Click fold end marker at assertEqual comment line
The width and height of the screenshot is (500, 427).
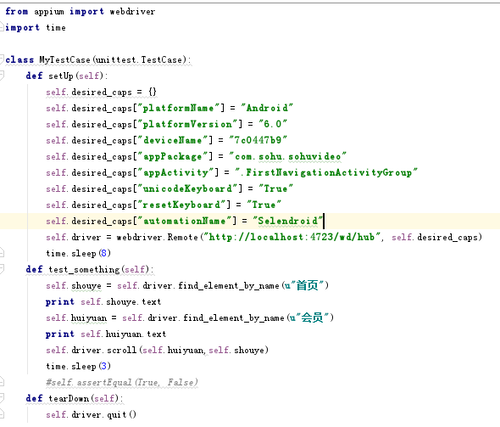1,382
